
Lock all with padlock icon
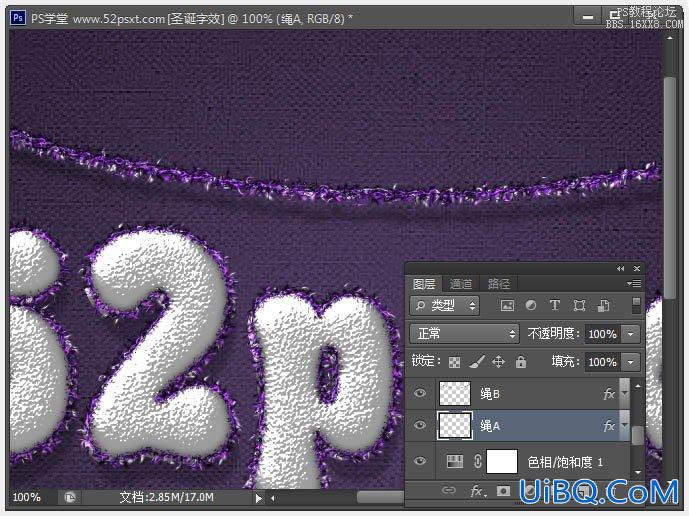pos(521,362)
